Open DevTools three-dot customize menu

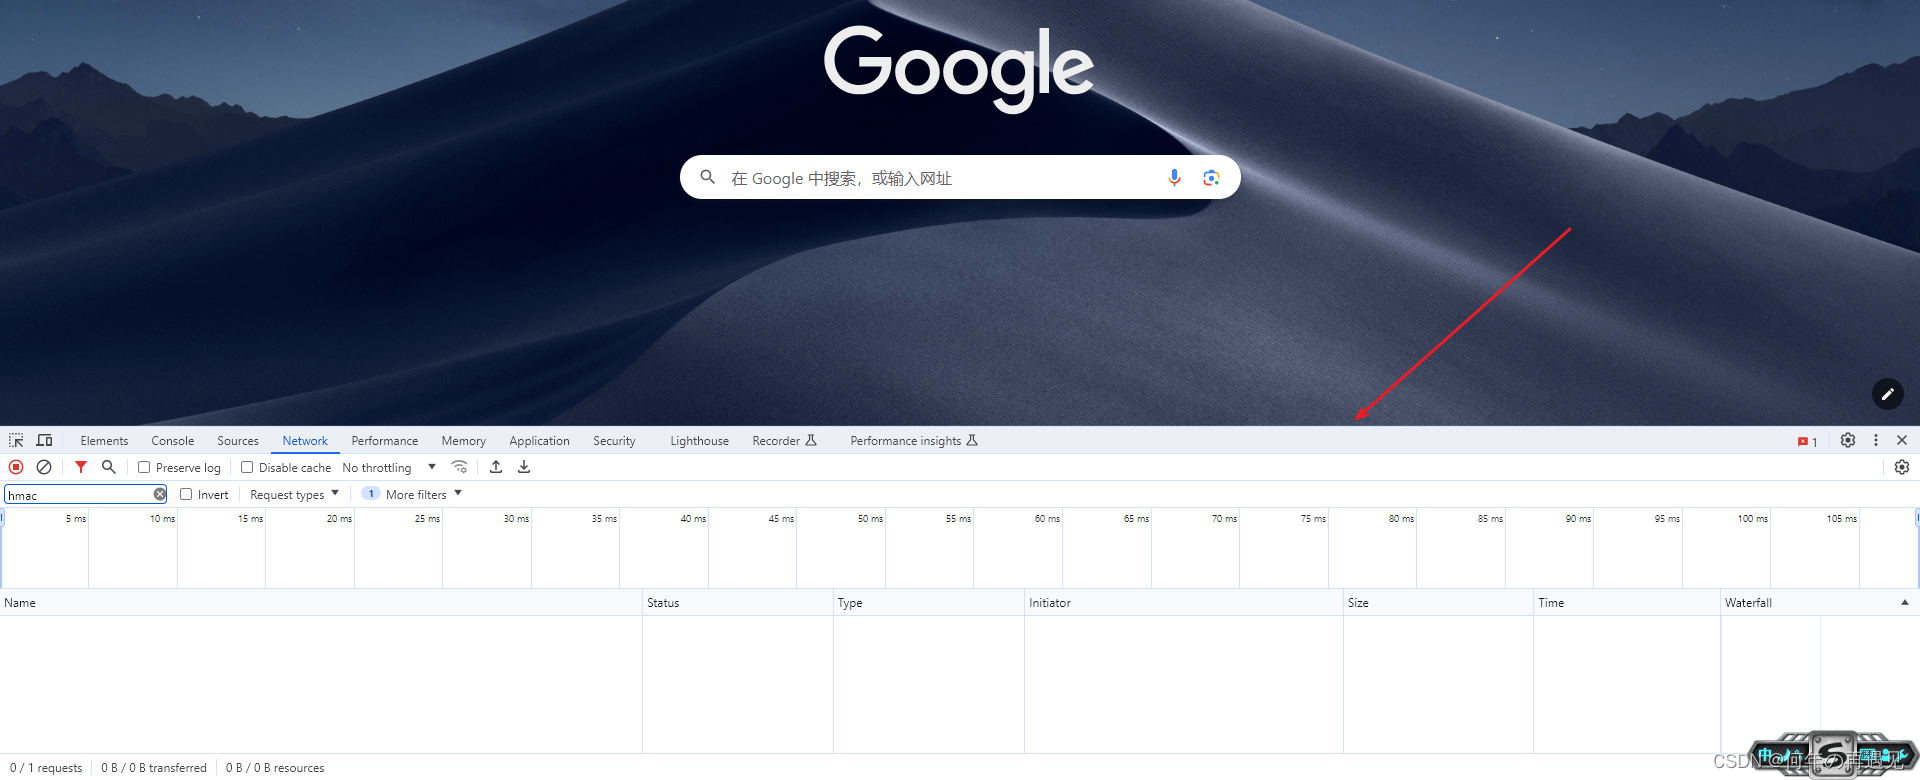1876,440
